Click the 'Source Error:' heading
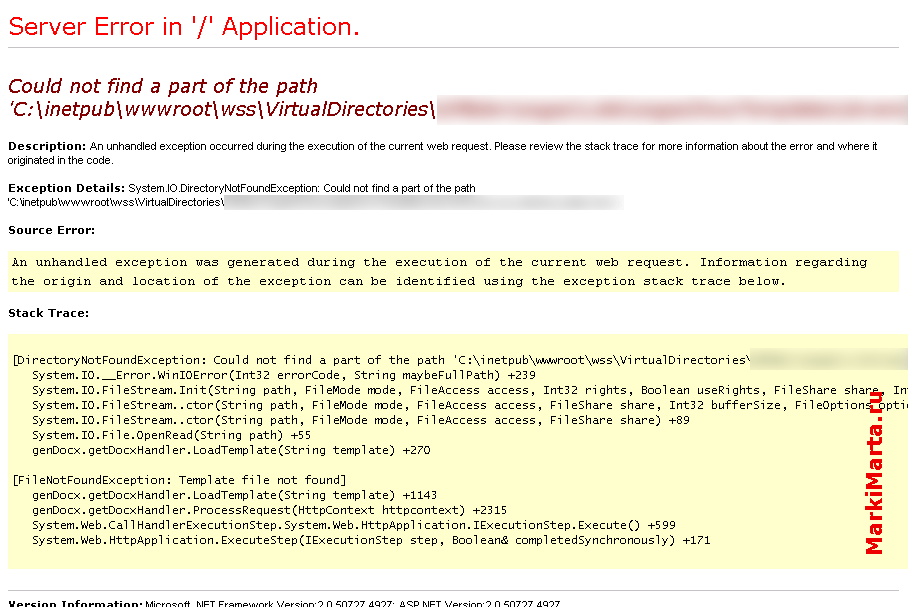The width and height of the screenshot is (908, 607). (52, 230)
